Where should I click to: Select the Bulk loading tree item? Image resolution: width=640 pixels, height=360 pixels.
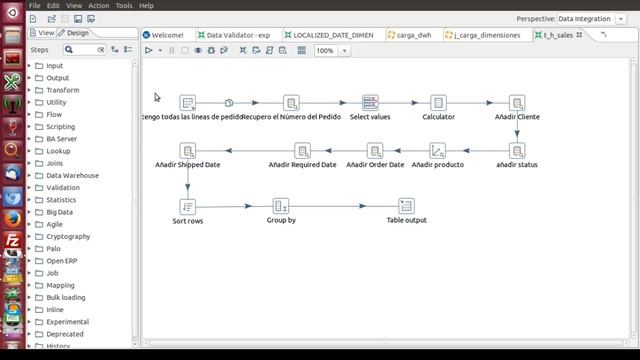click(x=65, y=298)
